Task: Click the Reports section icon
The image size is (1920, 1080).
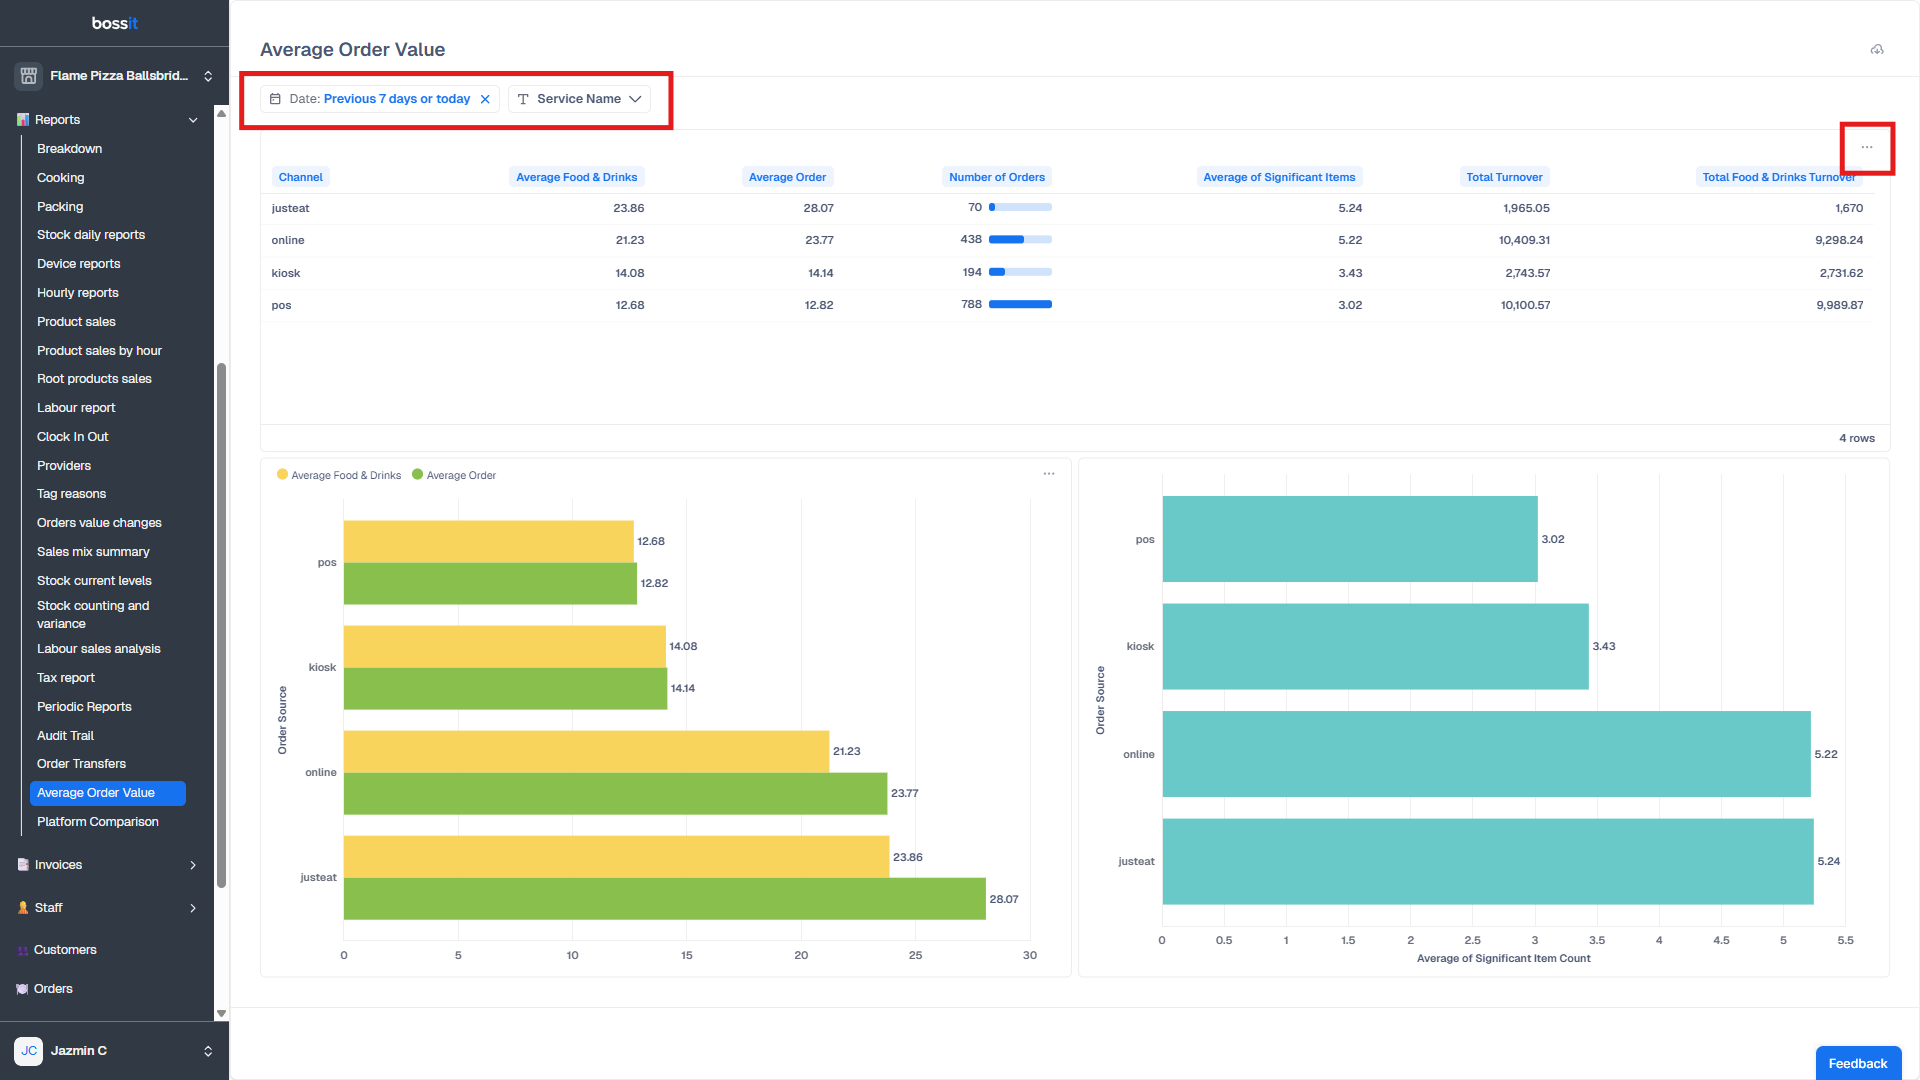Action: pos(23,120)
